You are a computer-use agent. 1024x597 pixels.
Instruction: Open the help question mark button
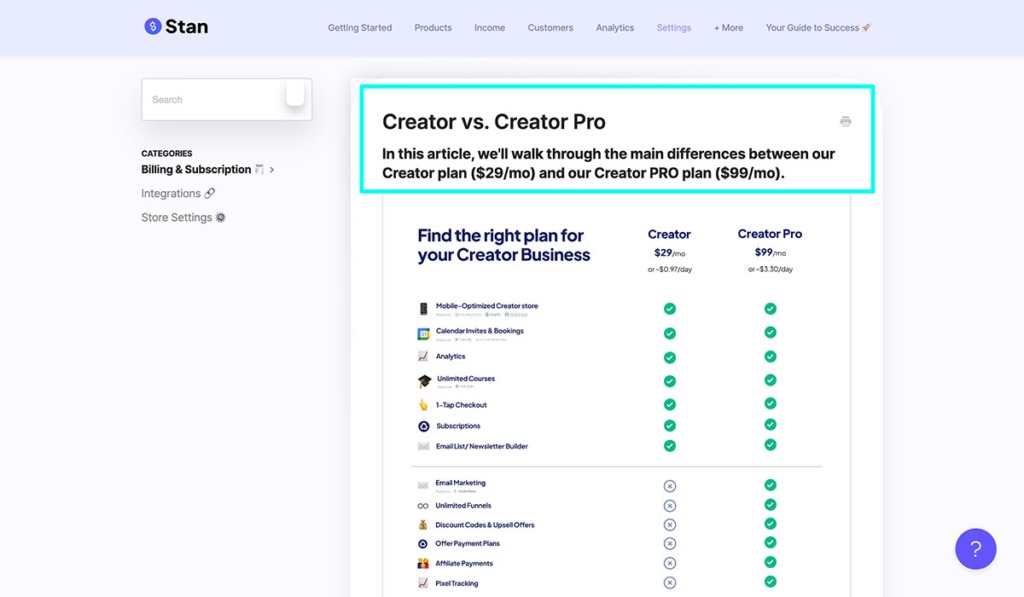[975, 549]
